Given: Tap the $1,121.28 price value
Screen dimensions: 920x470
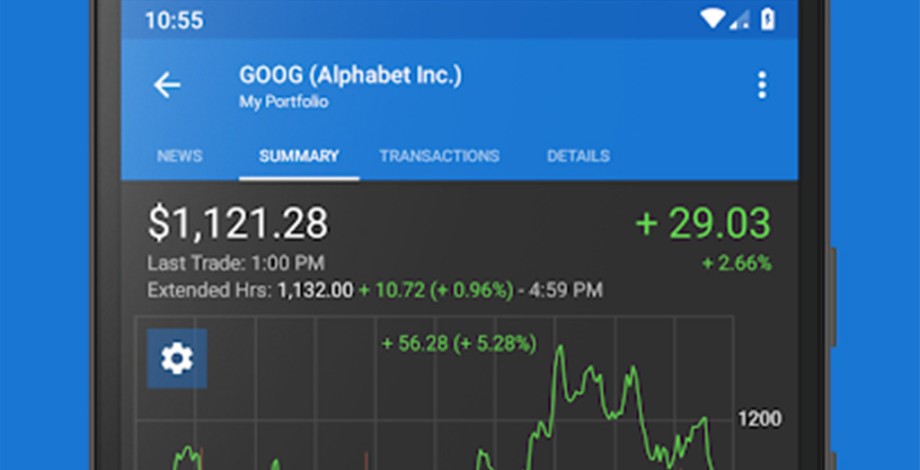Looking at the screenshot, I should tap(238, 223).
